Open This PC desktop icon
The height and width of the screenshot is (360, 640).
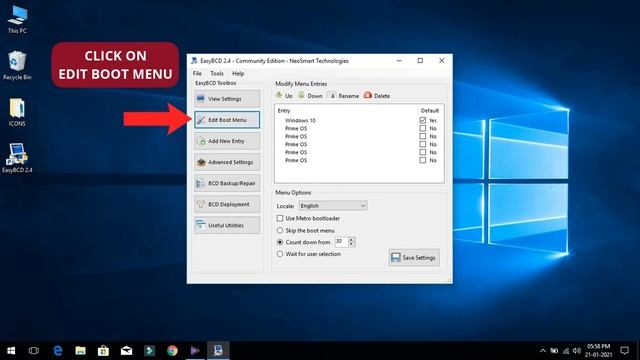click(17, 20)
